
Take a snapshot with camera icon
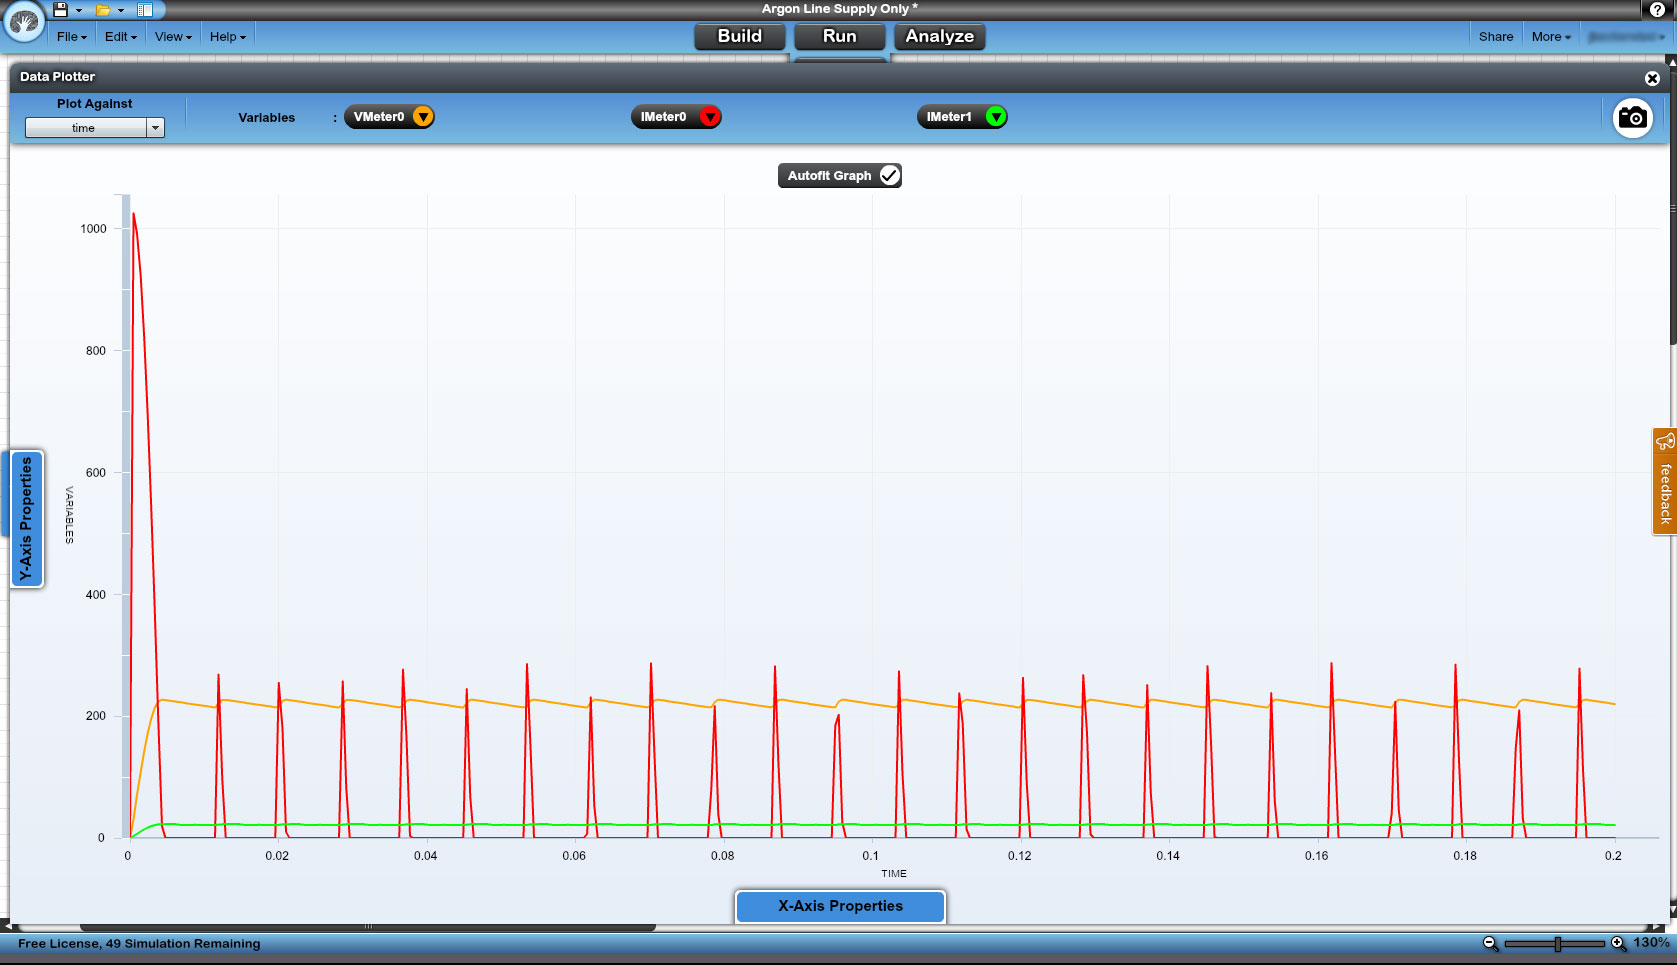click(x=1633, y=118)
